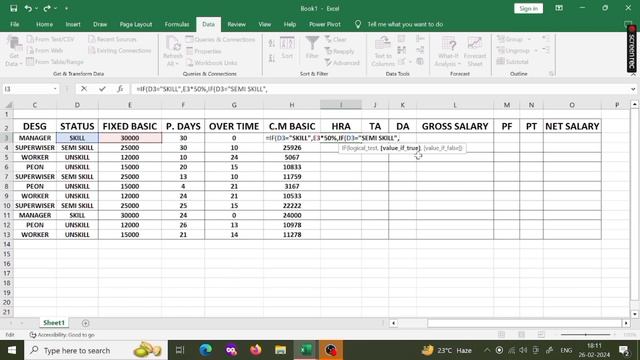This screenshot has height=360, width=640.
Task: Open Outline dialog launcher
Action: 551,74
